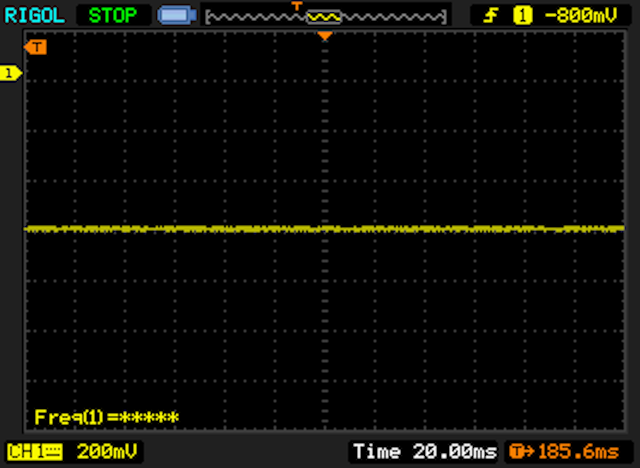Click the Time 20.00ms timebase readout

point(425,452)
